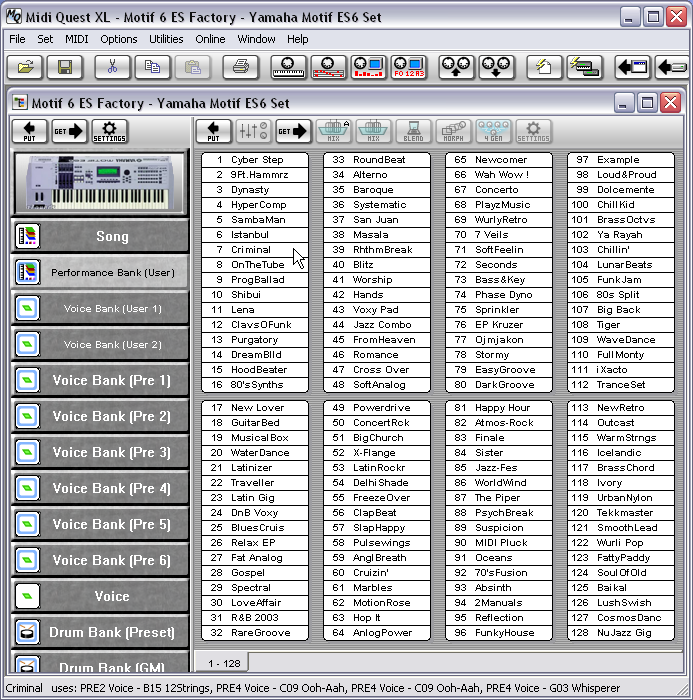
Task: Click the F0 12 A3 sysex icon
Action: [409, 67]
